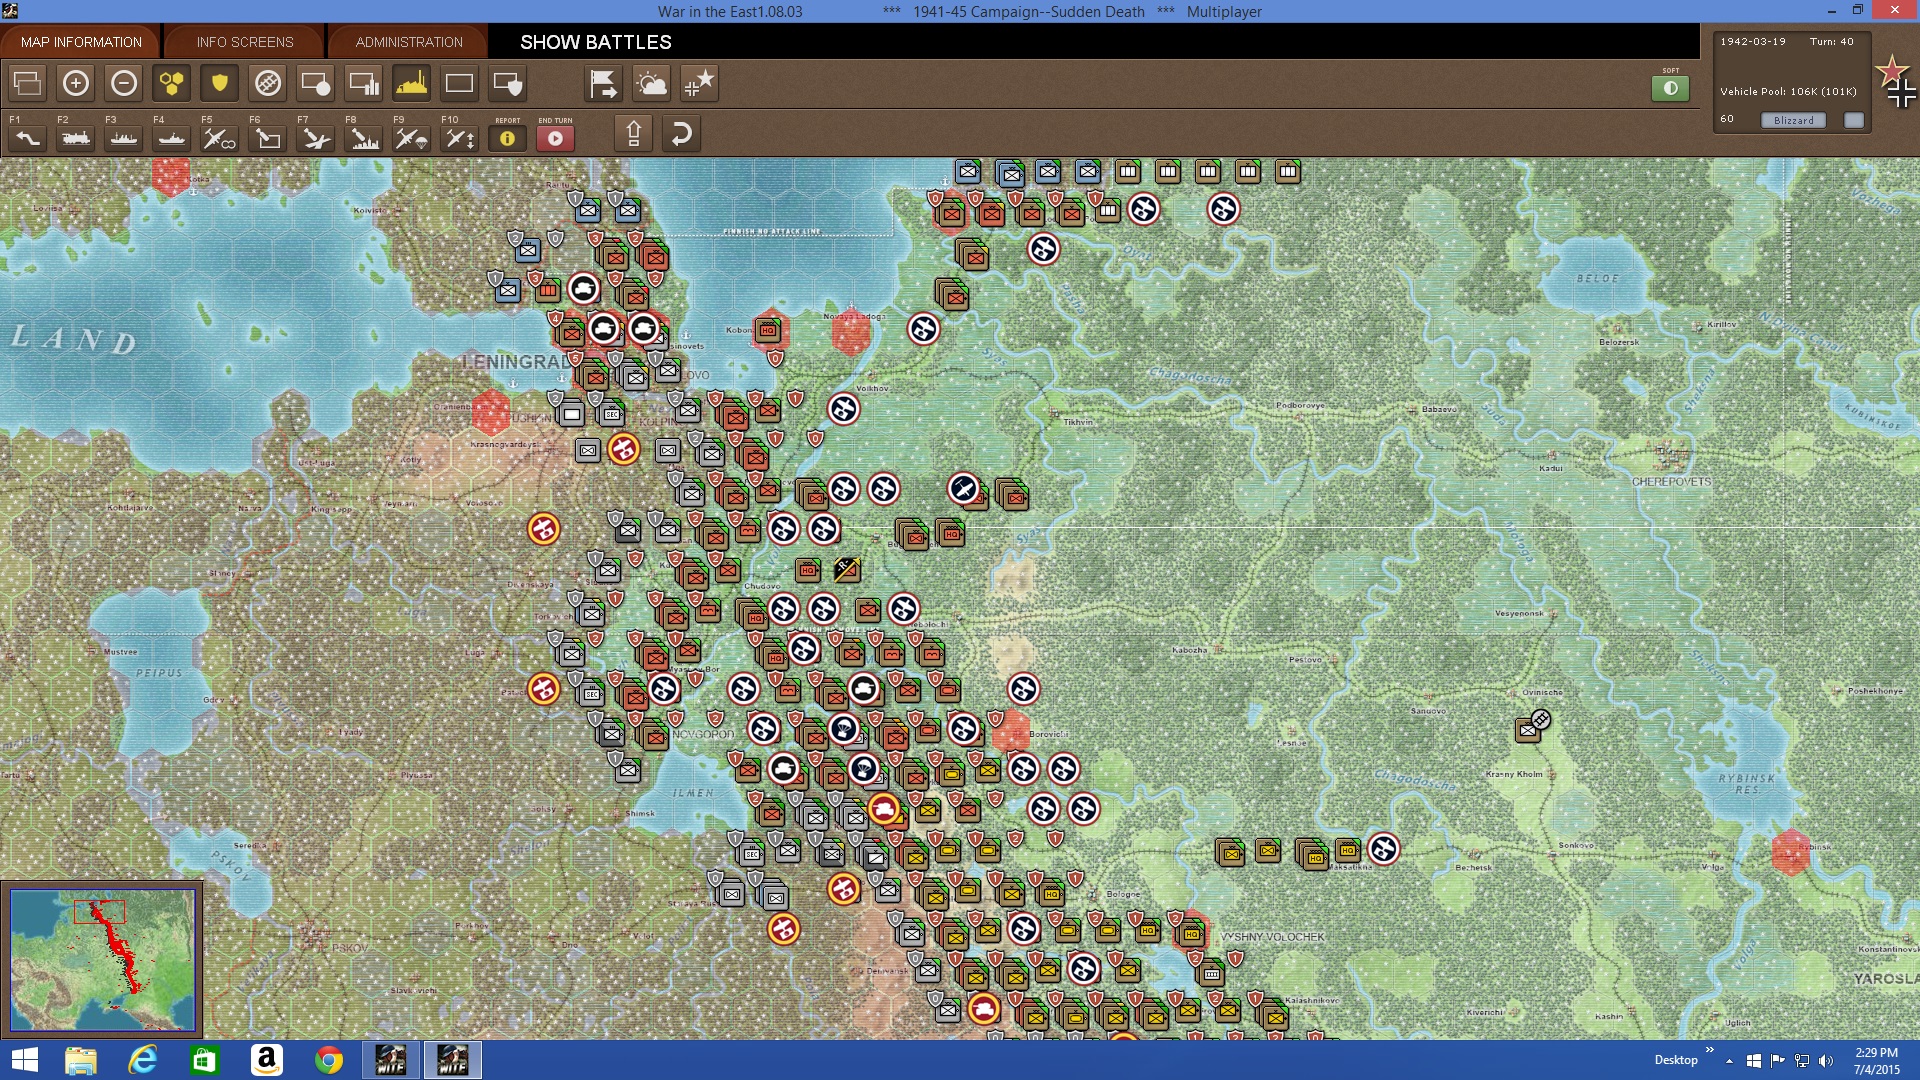Zoom in the map with plus icon
This screenshot has width=1920, height=1080.
(75, 83)
